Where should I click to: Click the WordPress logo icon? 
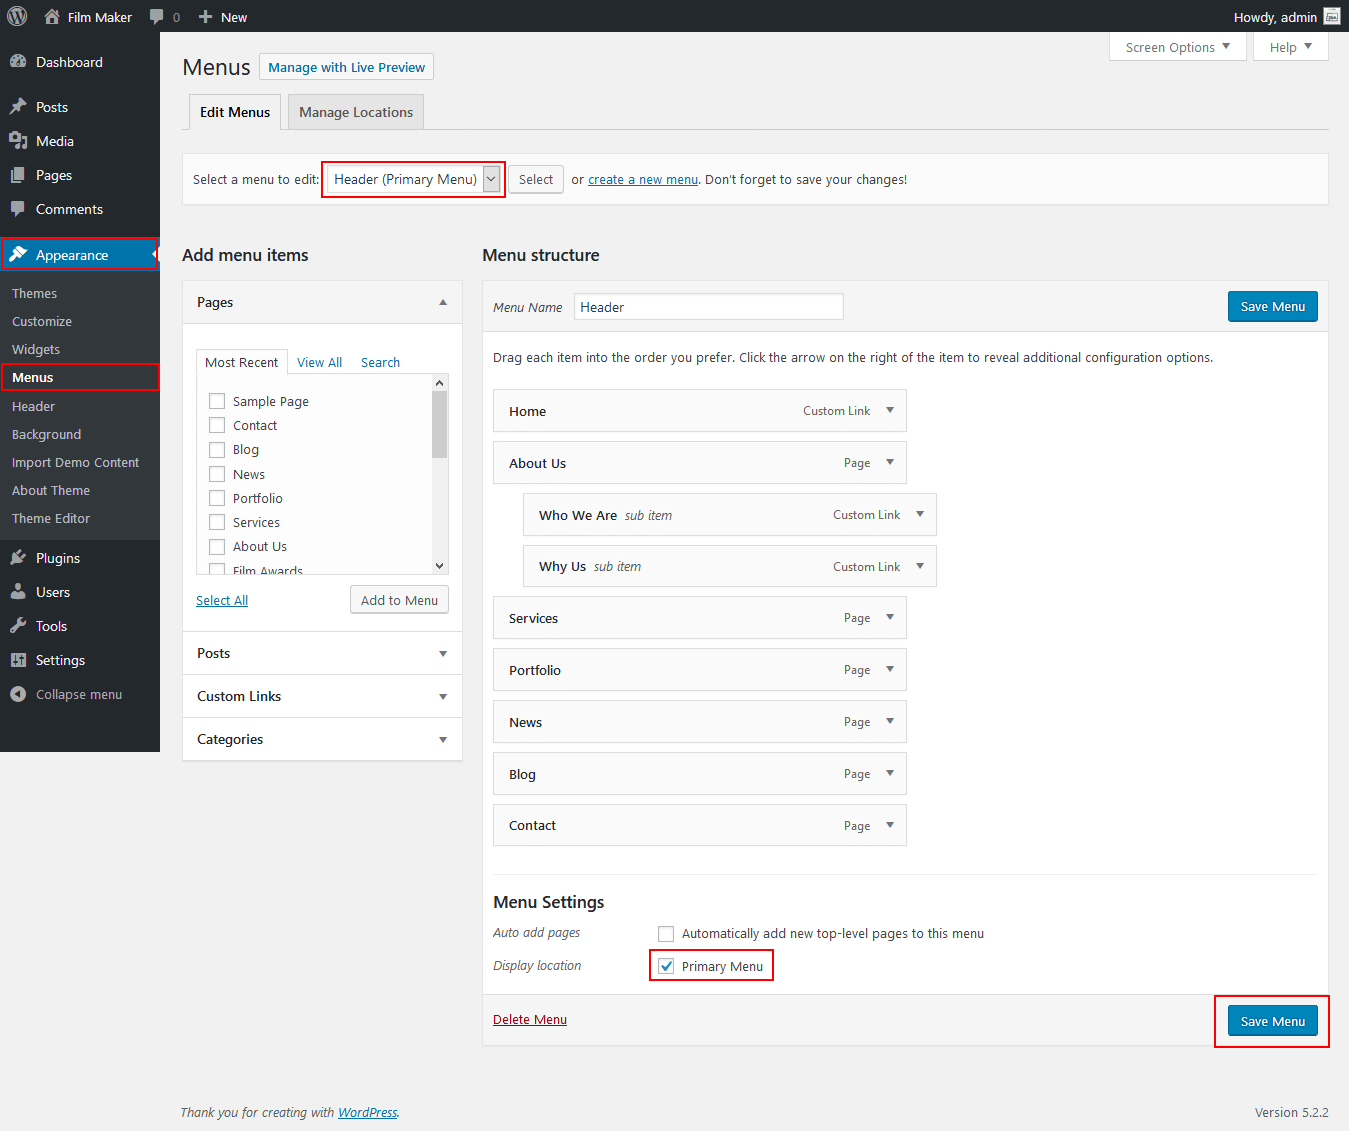coord(17,16)
